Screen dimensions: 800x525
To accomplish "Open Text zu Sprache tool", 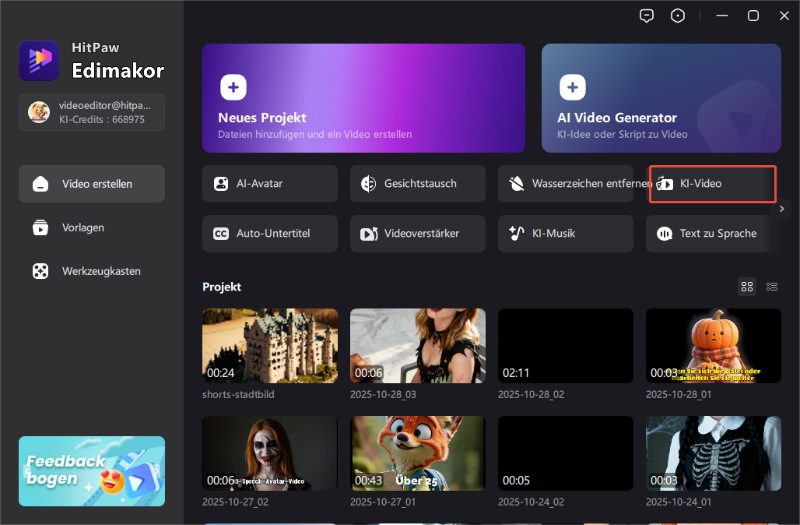I will click(x=712, y=233).
